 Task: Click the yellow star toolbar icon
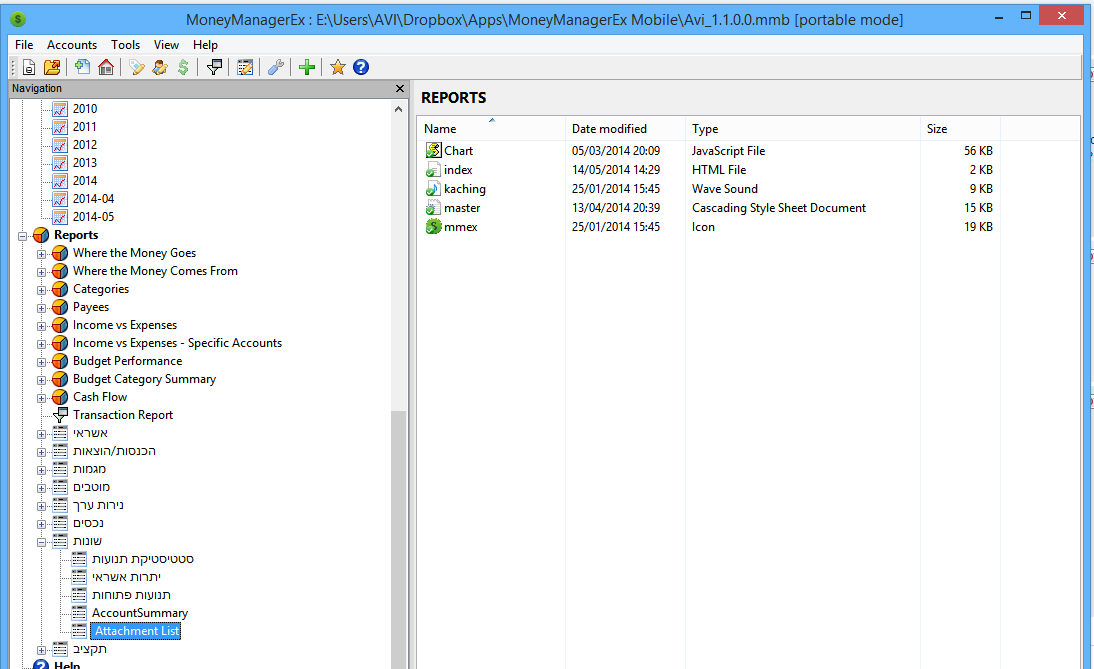[338, 67]
